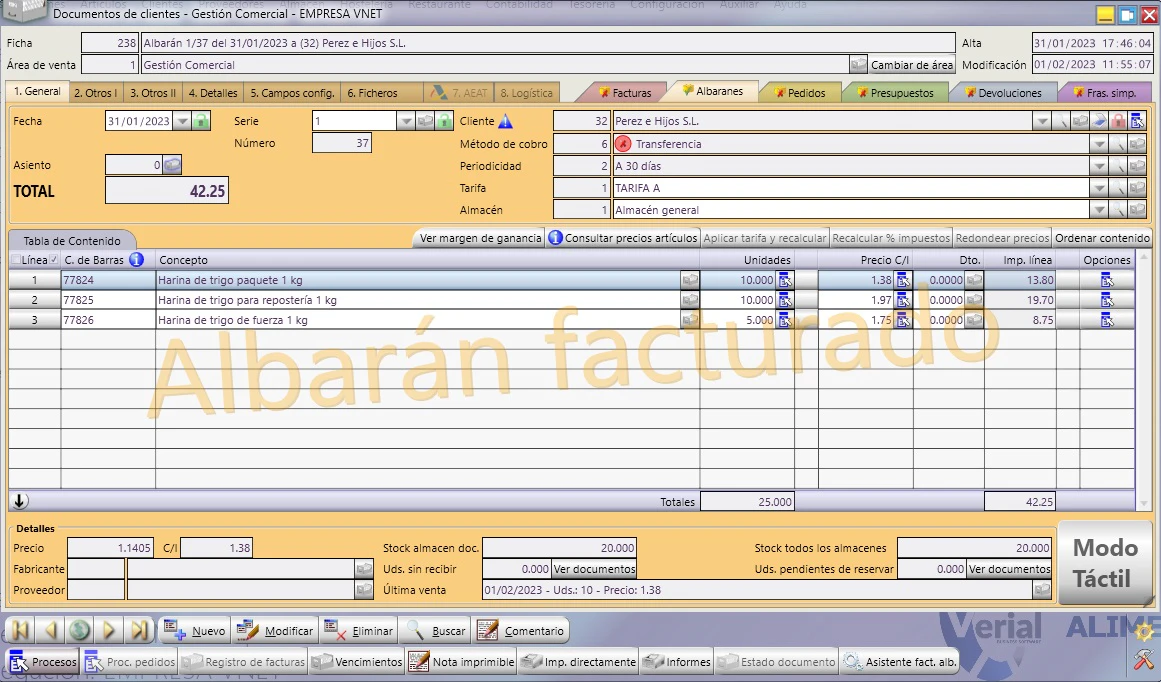The height and width of the screenshot is (682, 1161).
Task: Click info icon beside C. de Barras
Action: (x=136, y=260)
